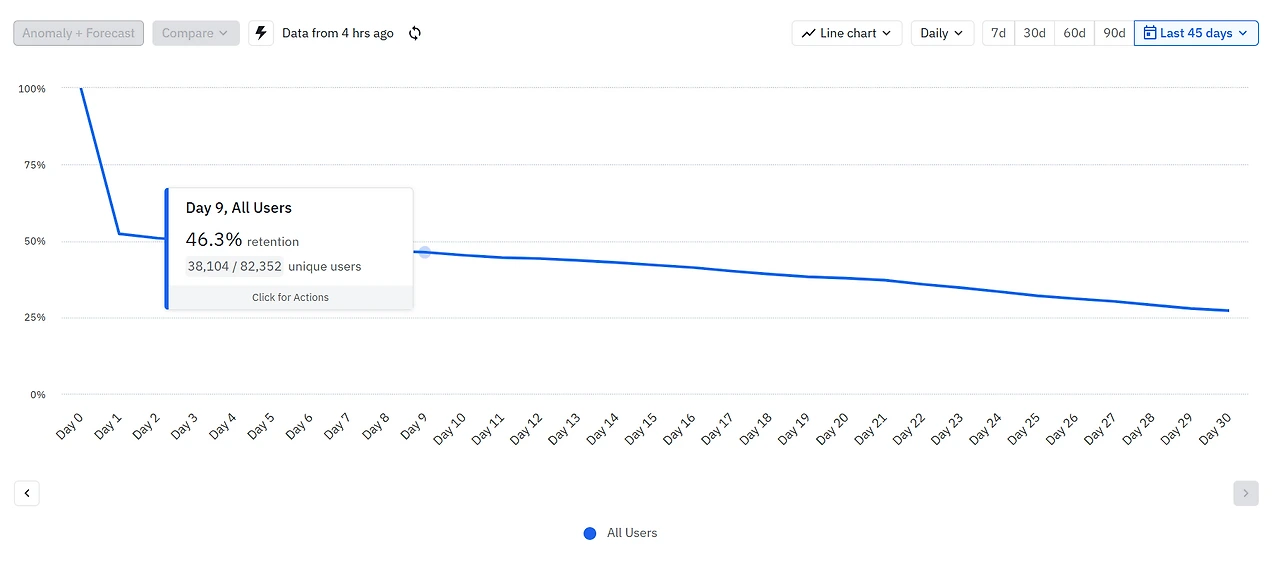Click the blue All Users legend dot

[590, 533]
